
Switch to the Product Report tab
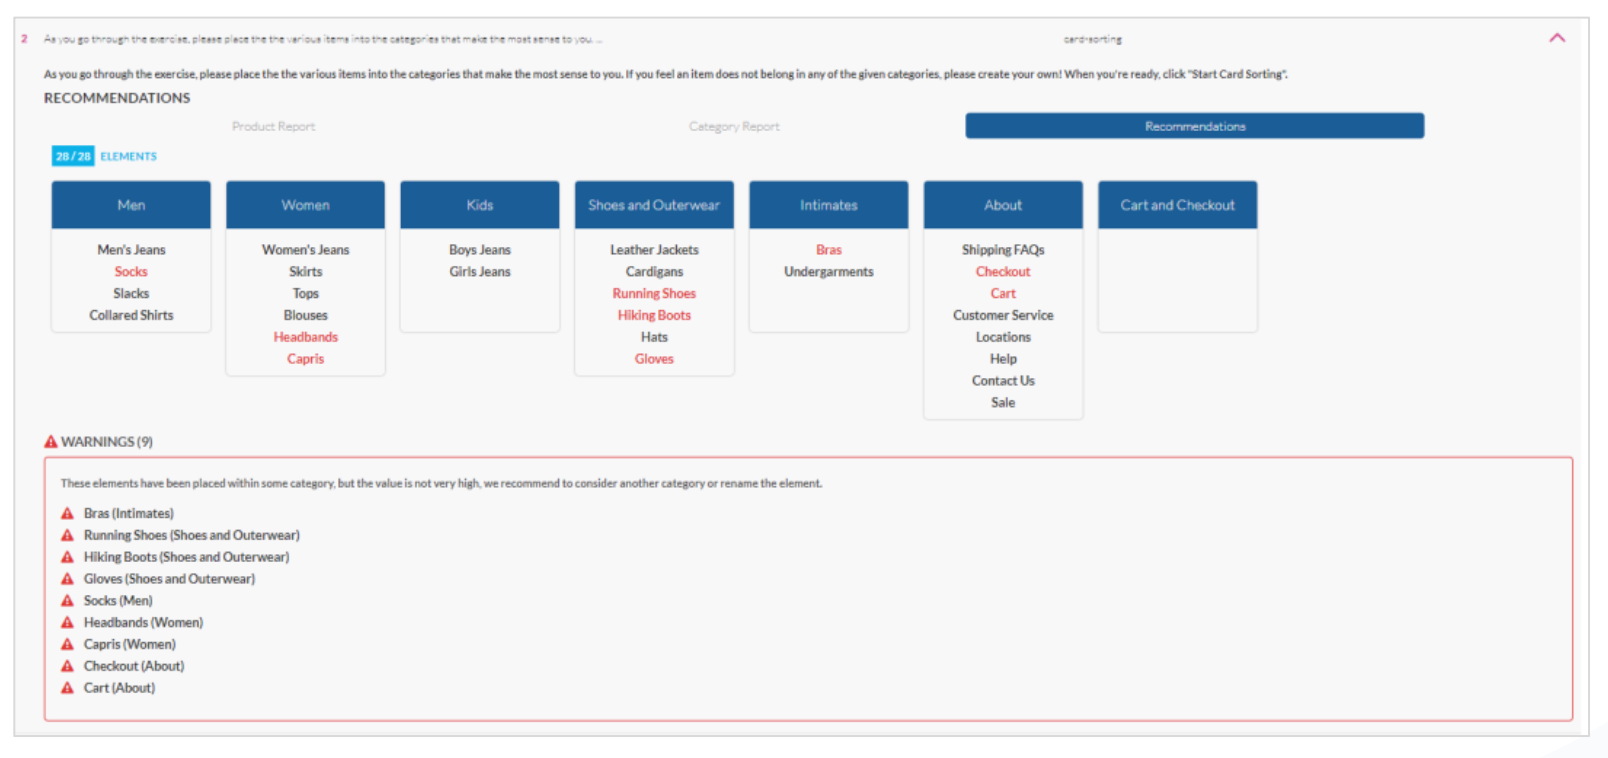[x=273, y=126]
